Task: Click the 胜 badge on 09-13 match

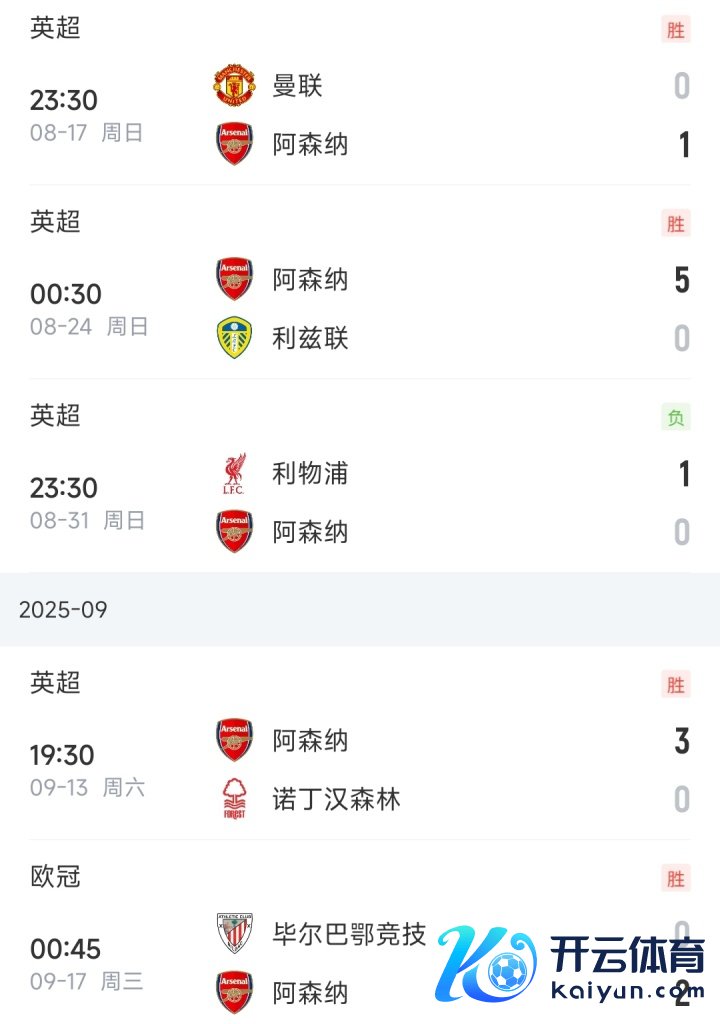Action: coord(676,685)
